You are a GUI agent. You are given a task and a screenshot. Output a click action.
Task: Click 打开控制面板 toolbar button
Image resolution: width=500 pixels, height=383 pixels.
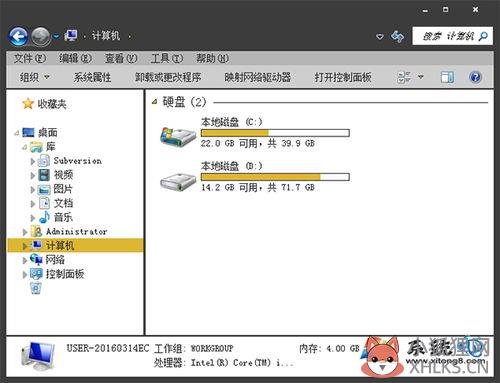pos(343,77)
